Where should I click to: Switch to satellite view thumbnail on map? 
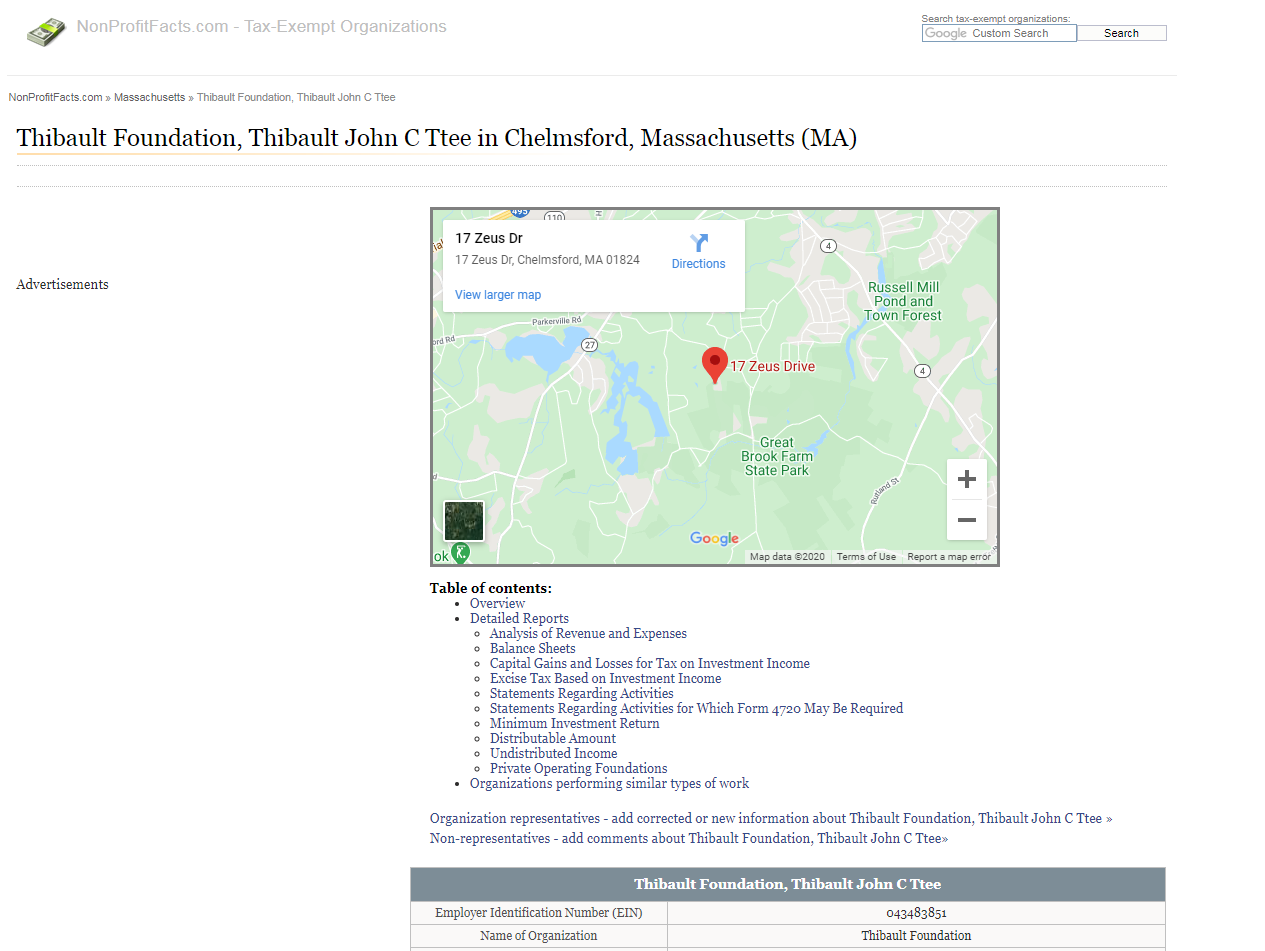(x=464, y=521)
